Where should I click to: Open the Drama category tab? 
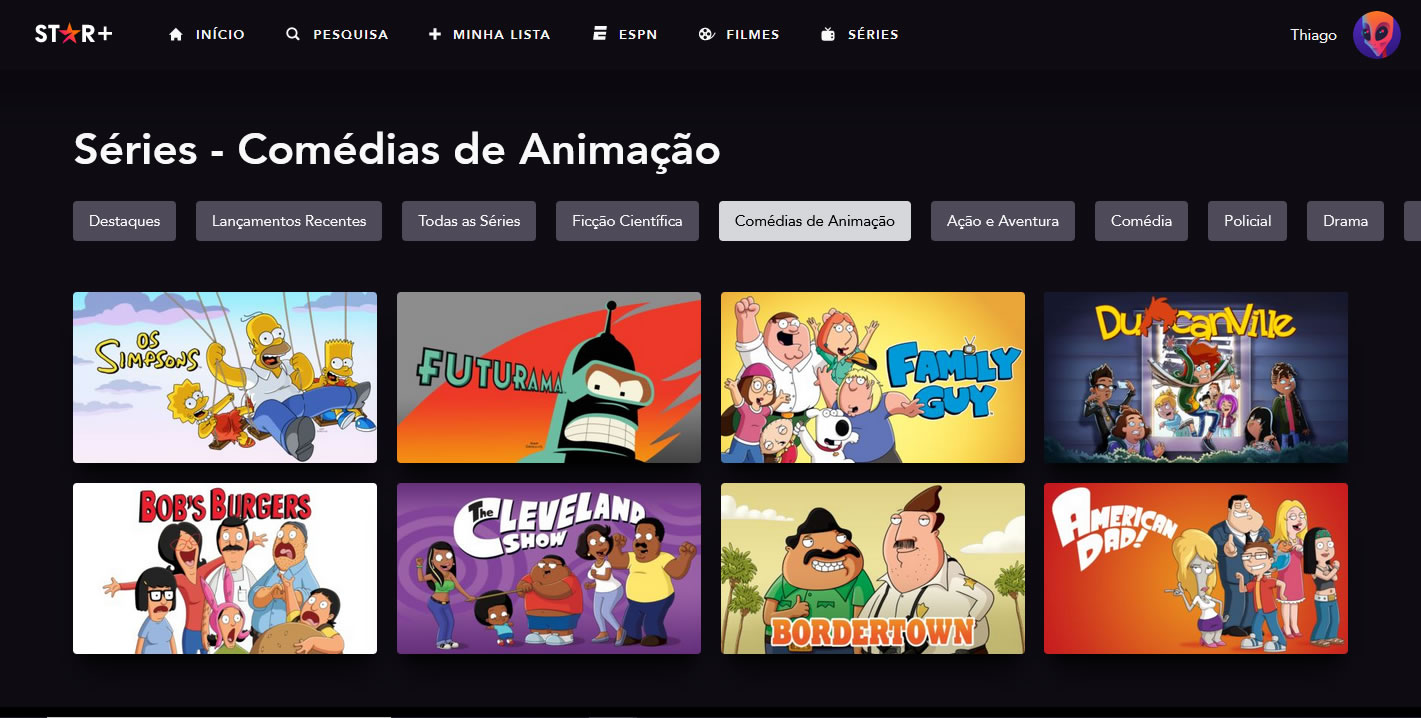tap(1345, 221)
